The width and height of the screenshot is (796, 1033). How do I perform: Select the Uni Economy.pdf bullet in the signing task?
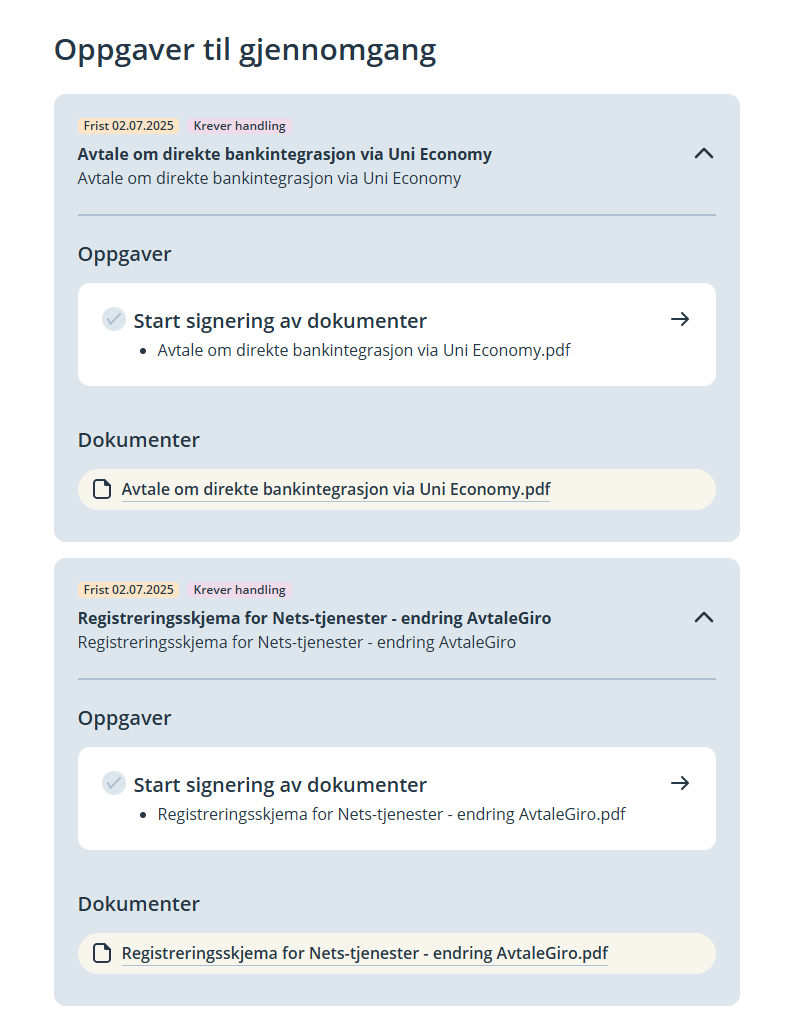point(364,351)
